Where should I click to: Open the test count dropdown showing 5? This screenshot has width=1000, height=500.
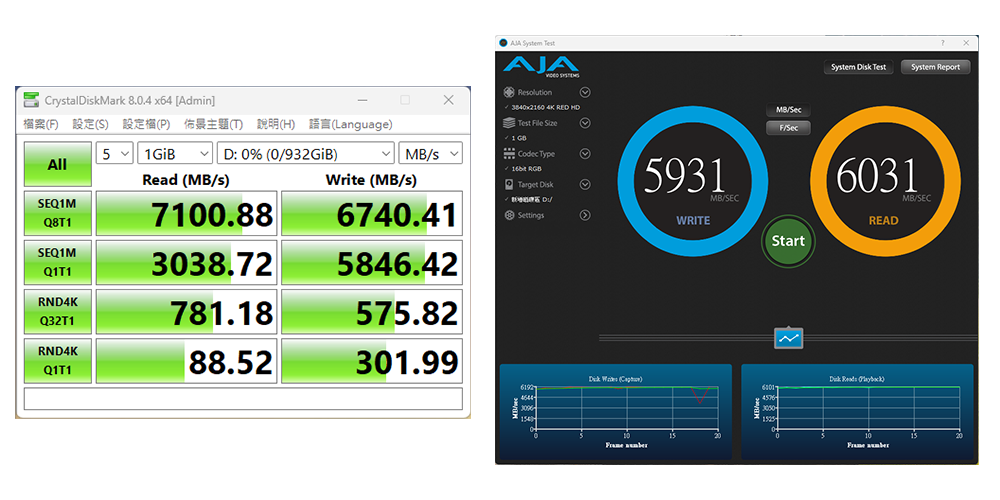(x=115, y=154)
